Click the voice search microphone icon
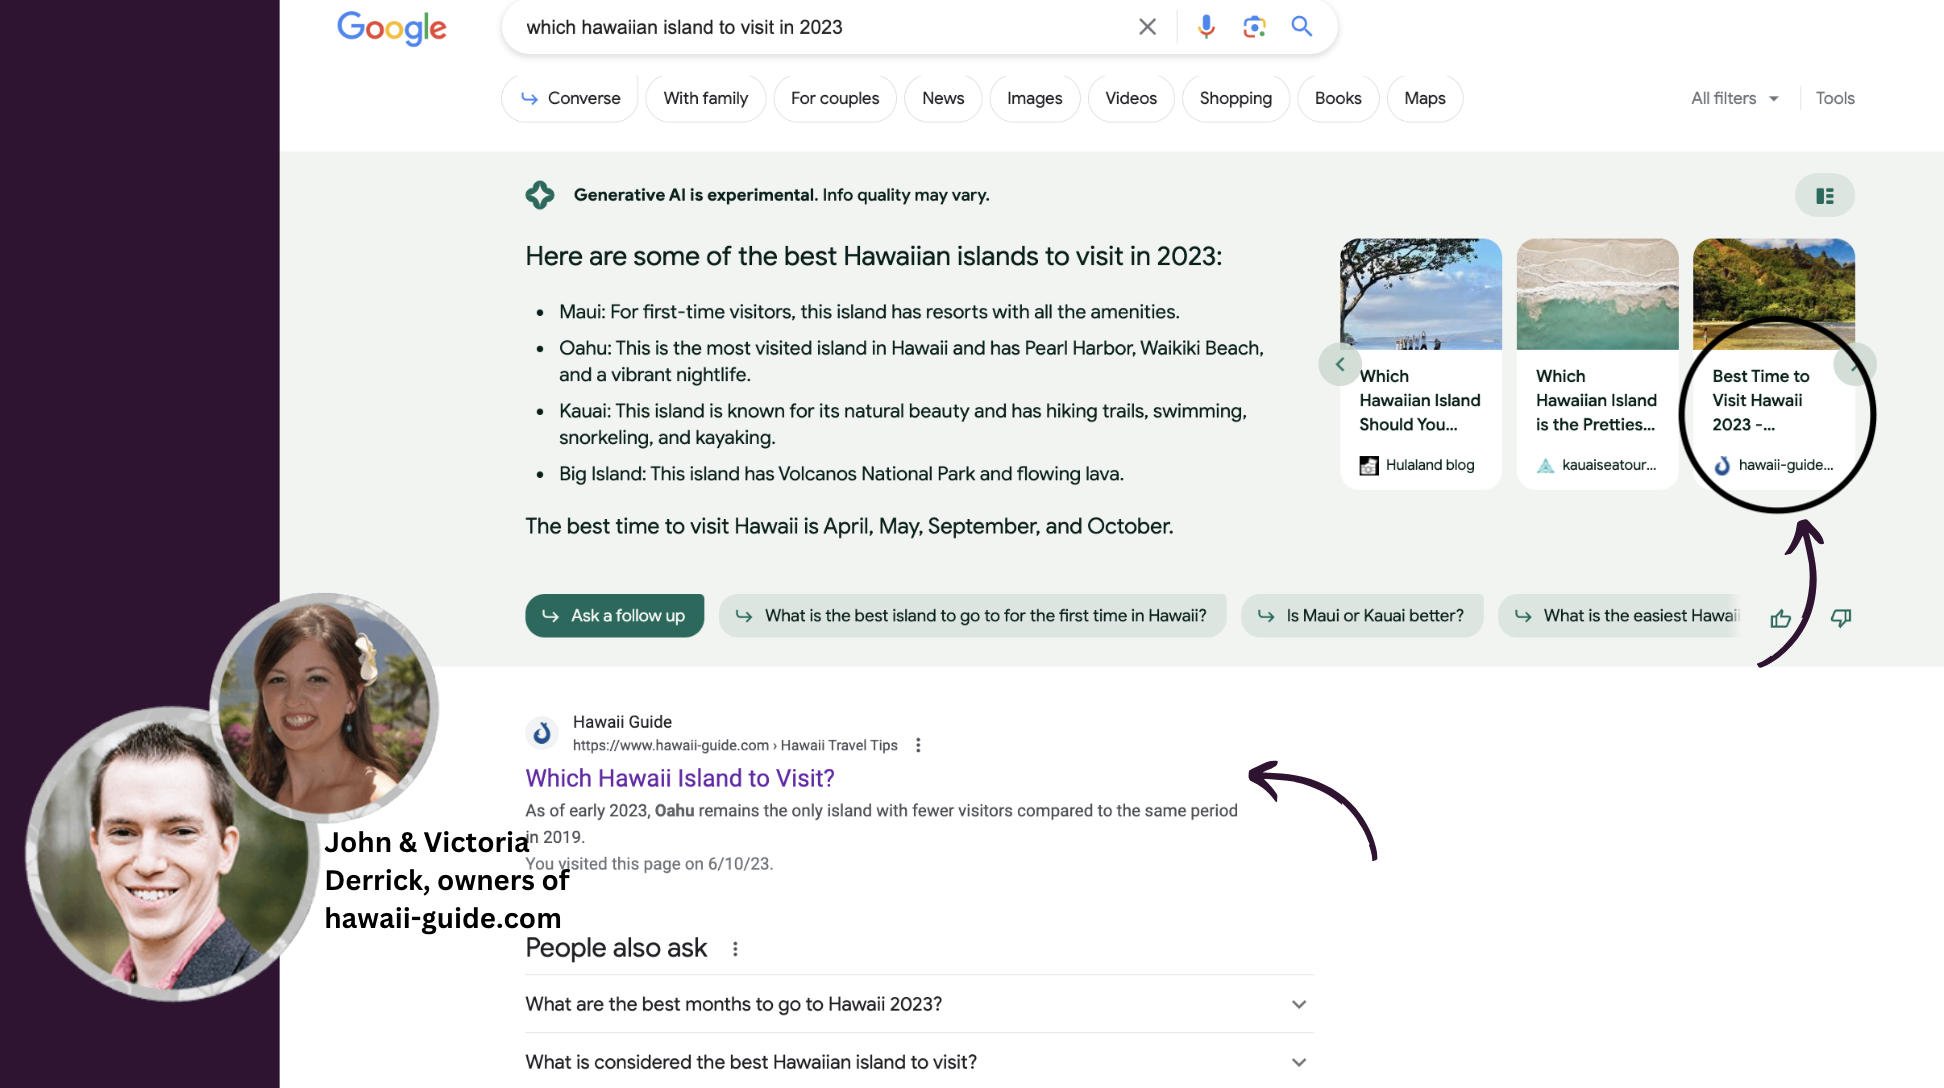1944x1088 pixels. tap(1206, 27)
